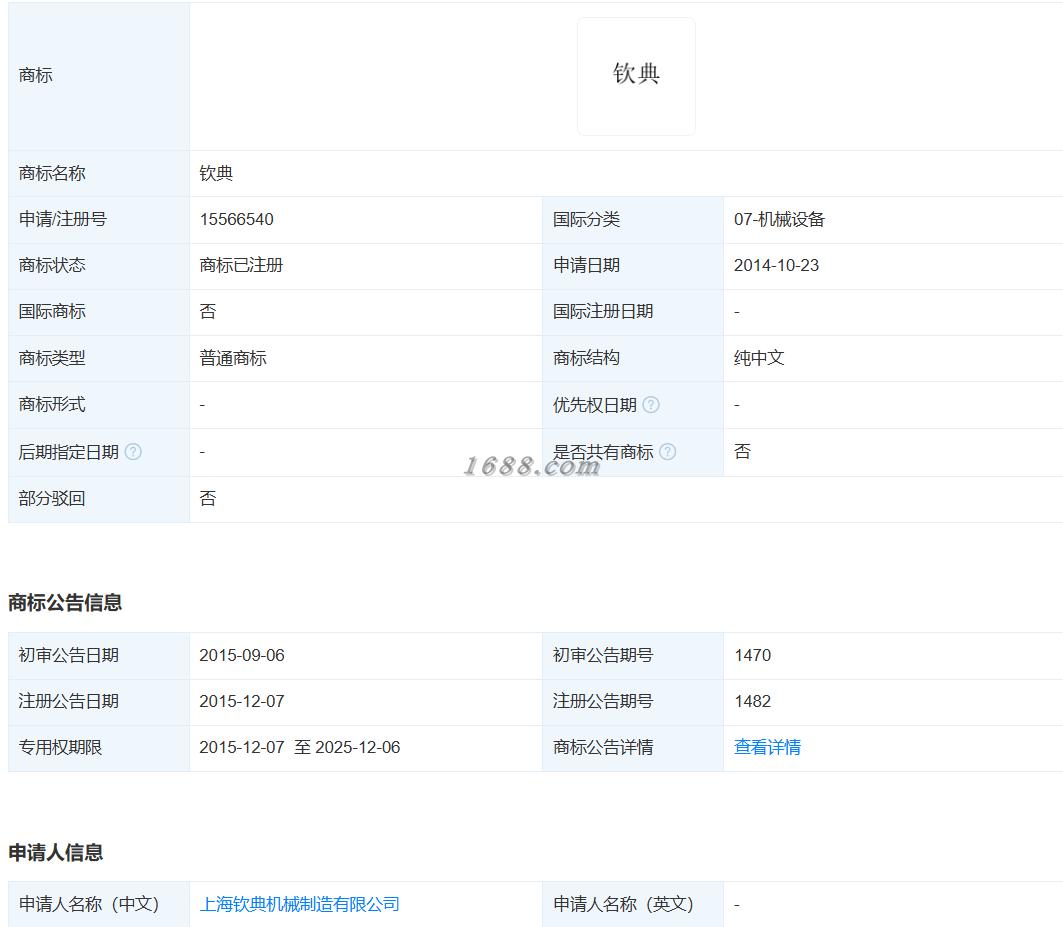This screenshot has width=1063, height=927.
Task: Open applicant 上海钦典机械制造有限公司 link
Action: pos(300,904)
